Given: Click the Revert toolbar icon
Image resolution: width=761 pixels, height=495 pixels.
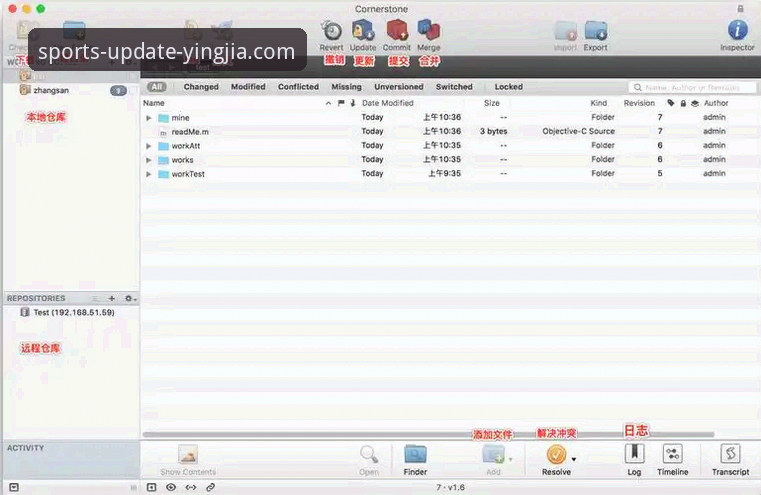Looking at the screenshot, I should pos(332,31).
